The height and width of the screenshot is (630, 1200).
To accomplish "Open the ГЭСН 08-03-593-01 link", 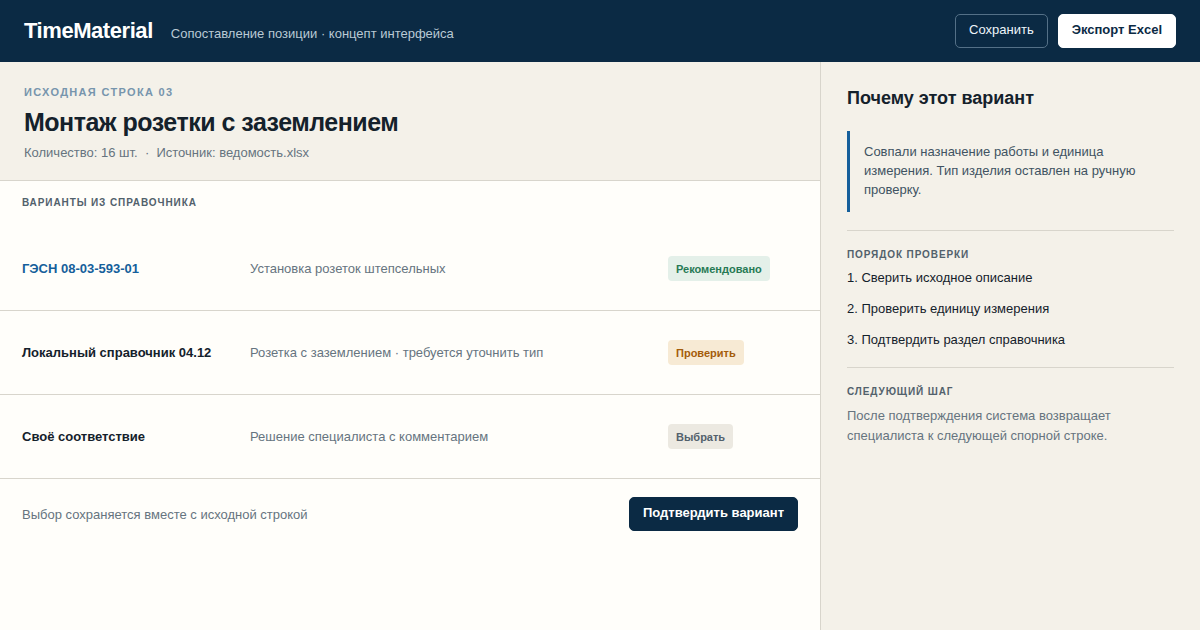I will click(x=80, y=269).
